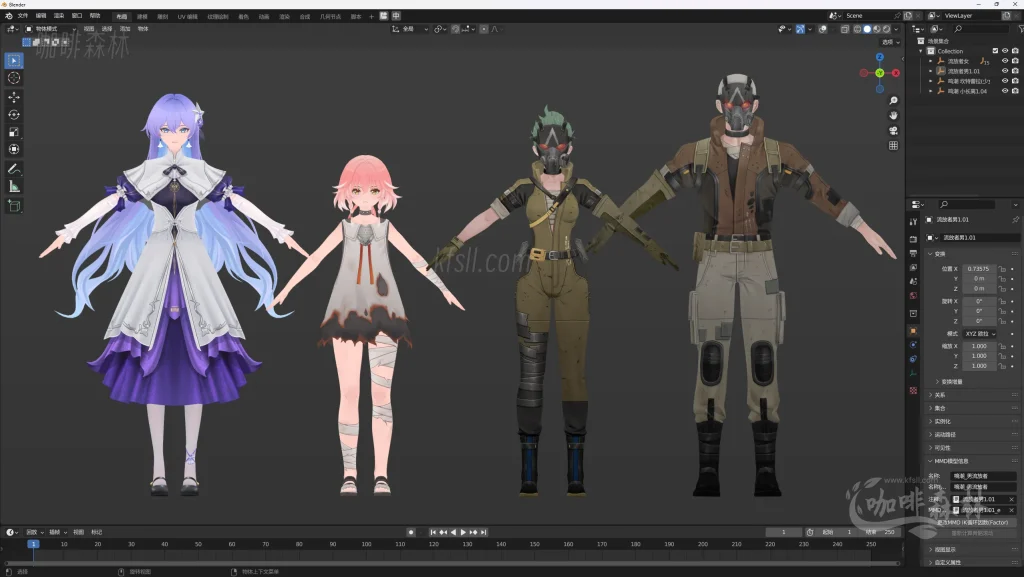1024x577 pixels.
Task: Open the Scene properties tab icon
Action: 913,281
